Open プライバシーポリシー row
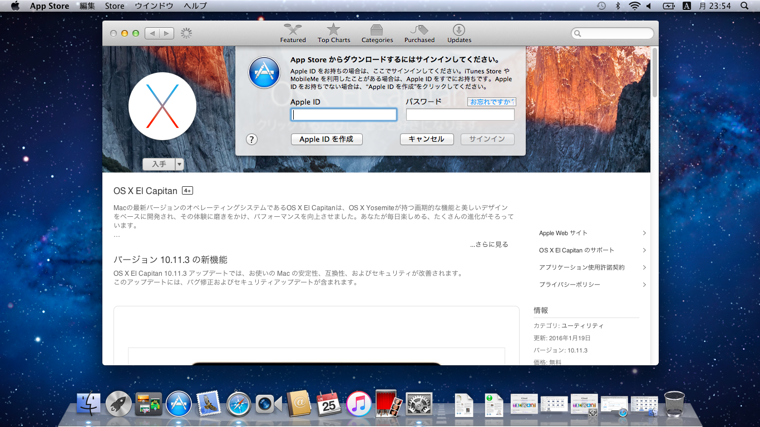This screenshot has width=760, height=427. [592, 285]
